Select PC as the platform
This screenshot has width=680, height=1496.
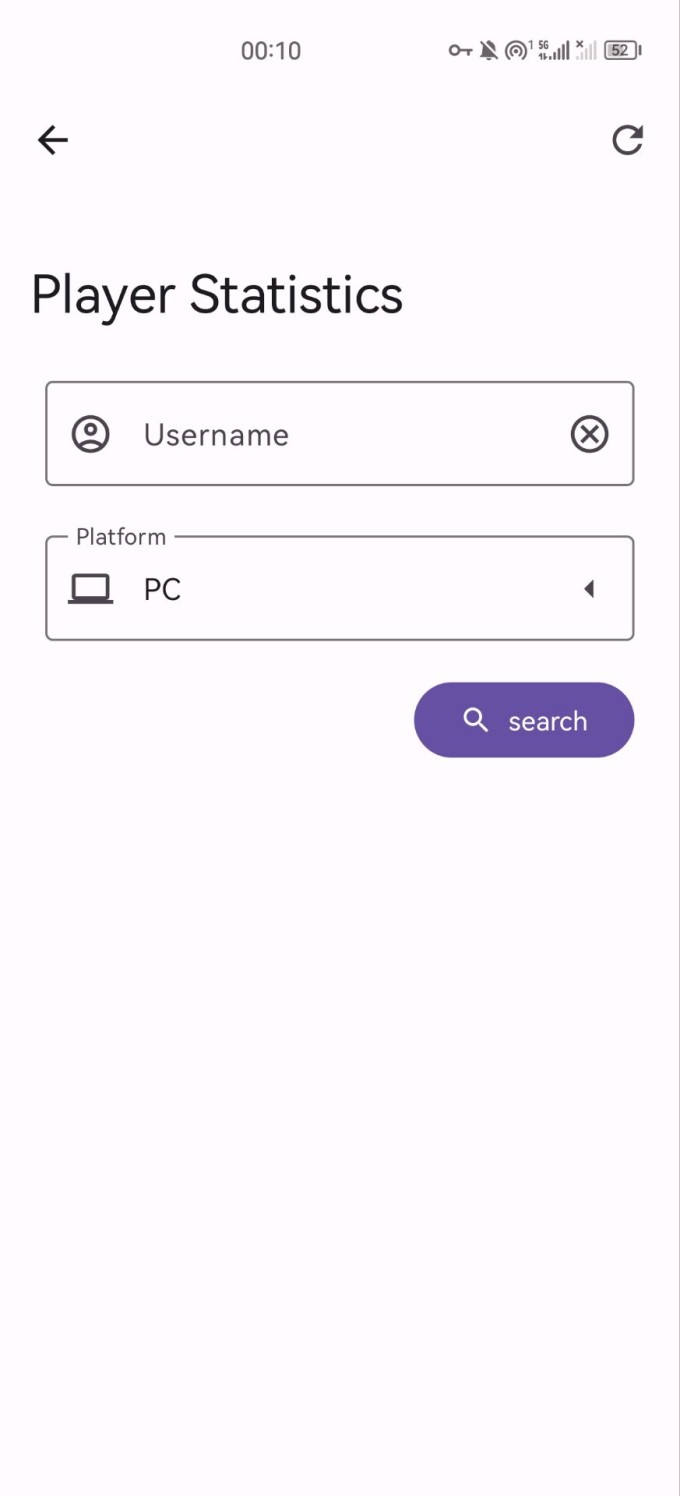165,588
